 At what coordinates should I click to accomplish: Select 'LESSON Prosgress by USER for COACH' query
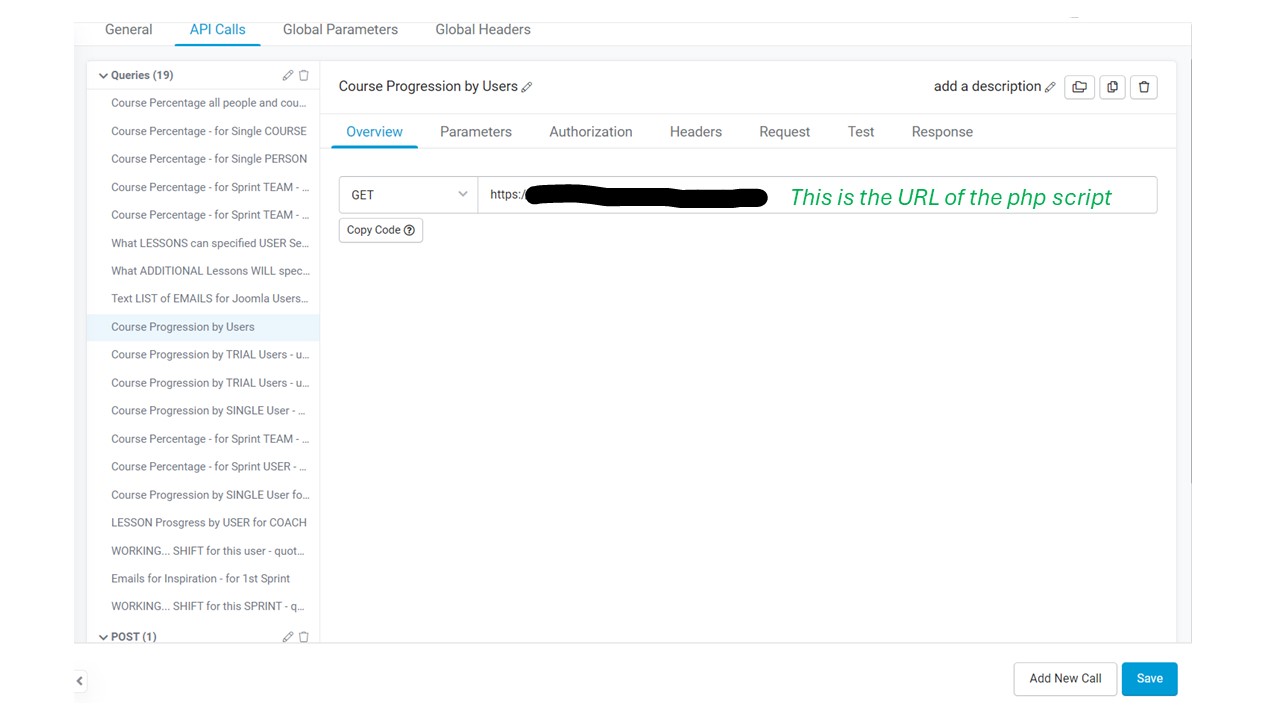coord(209,523)
